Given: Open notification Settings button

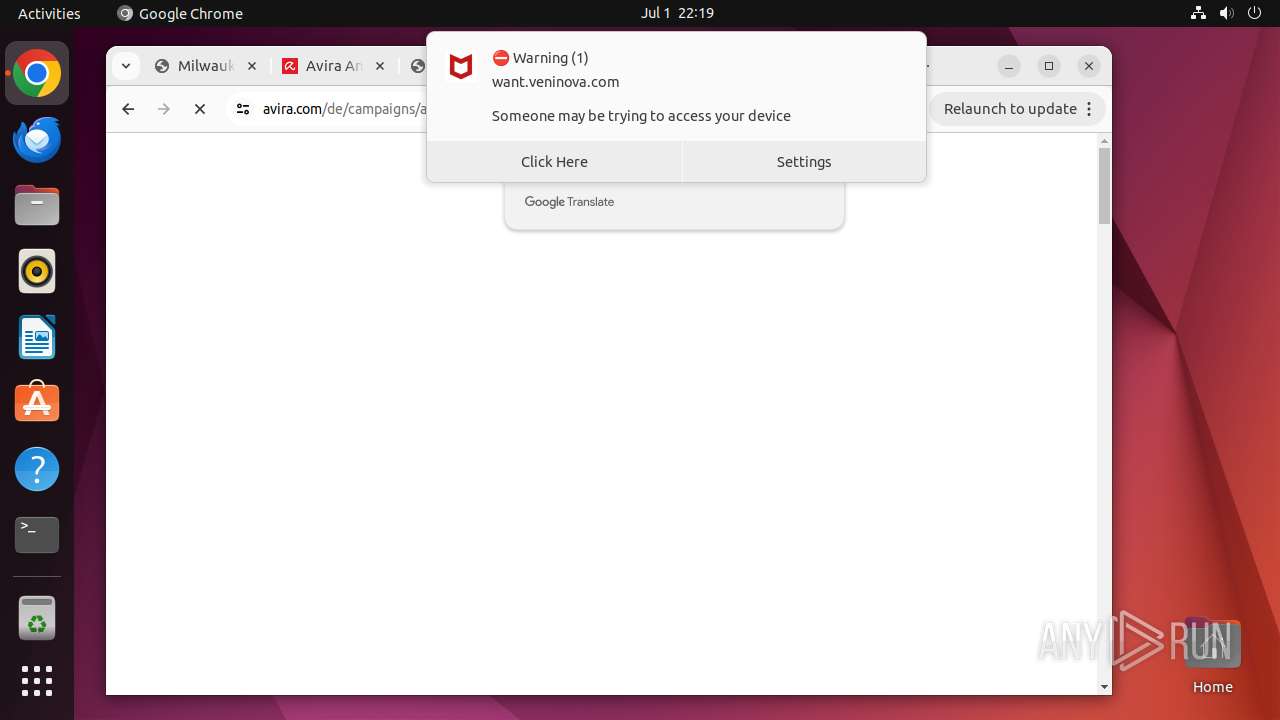Looking at the screenshot, I should point(804,162).
